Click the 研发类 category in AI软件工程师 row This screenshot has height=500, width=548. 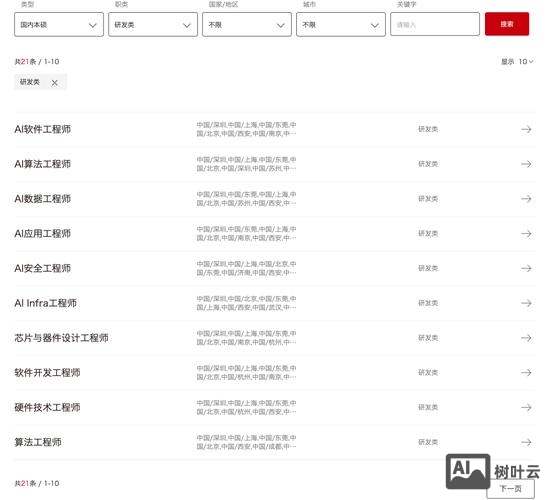(x=428, y=129)
